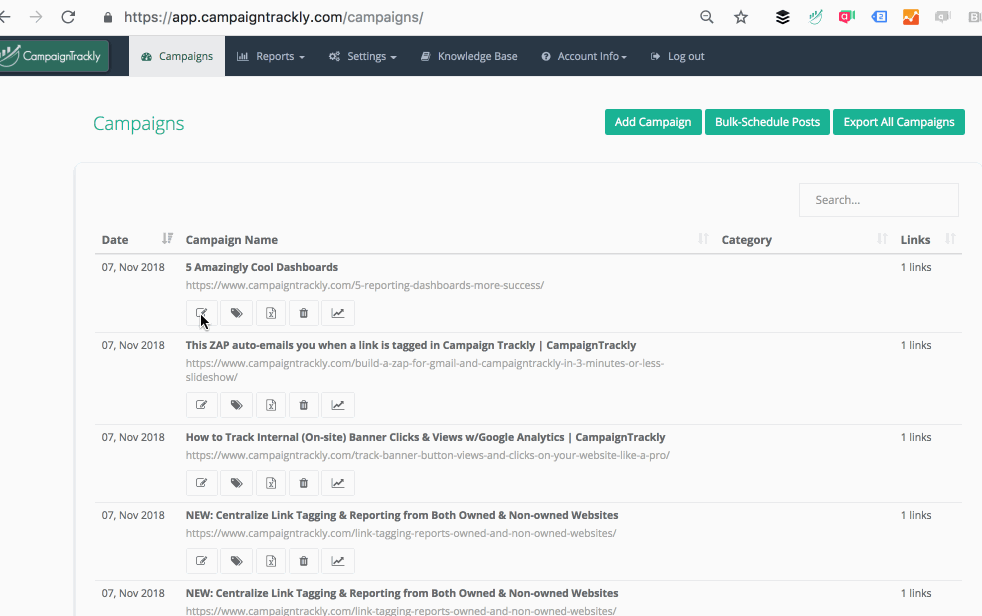Open the track-banner-button-views URL link
The width and height of the screenshot is (982, 616).
point(428,455)
